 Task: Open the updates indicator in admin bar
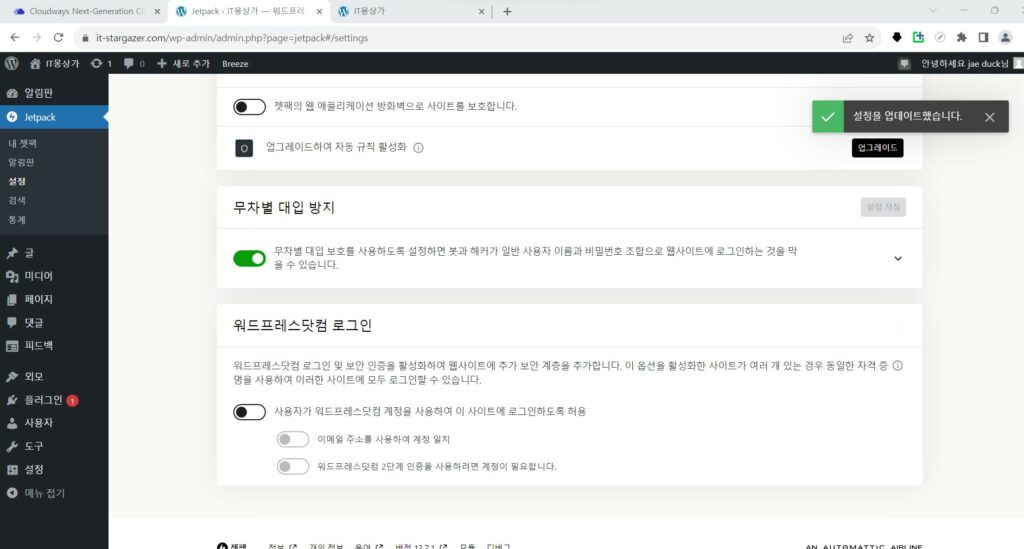pos(101,63)
